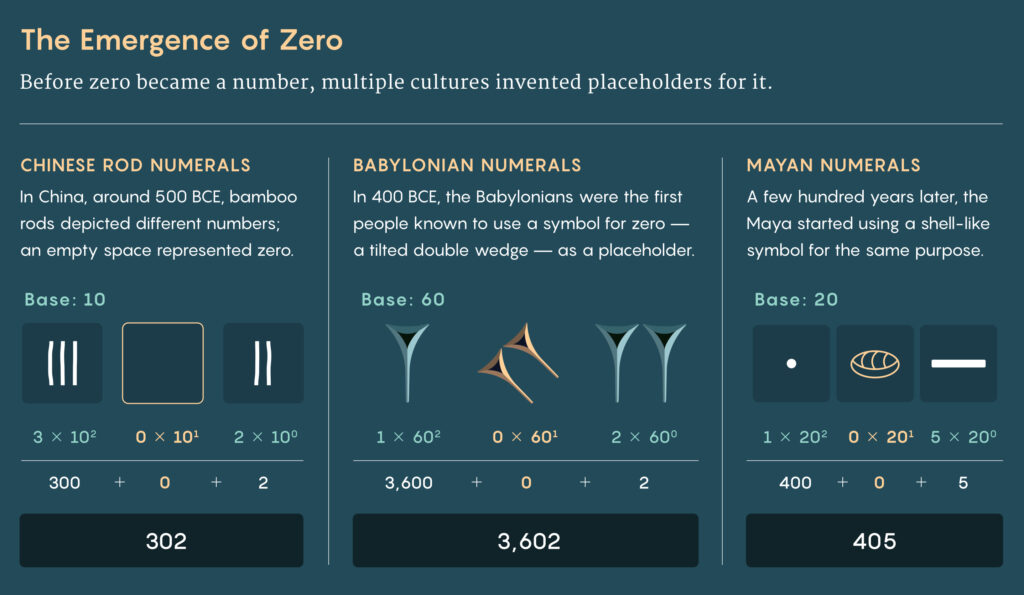Select the tilted double wedge zero symbol
1024x595 pixels.
tap(519, 363)
